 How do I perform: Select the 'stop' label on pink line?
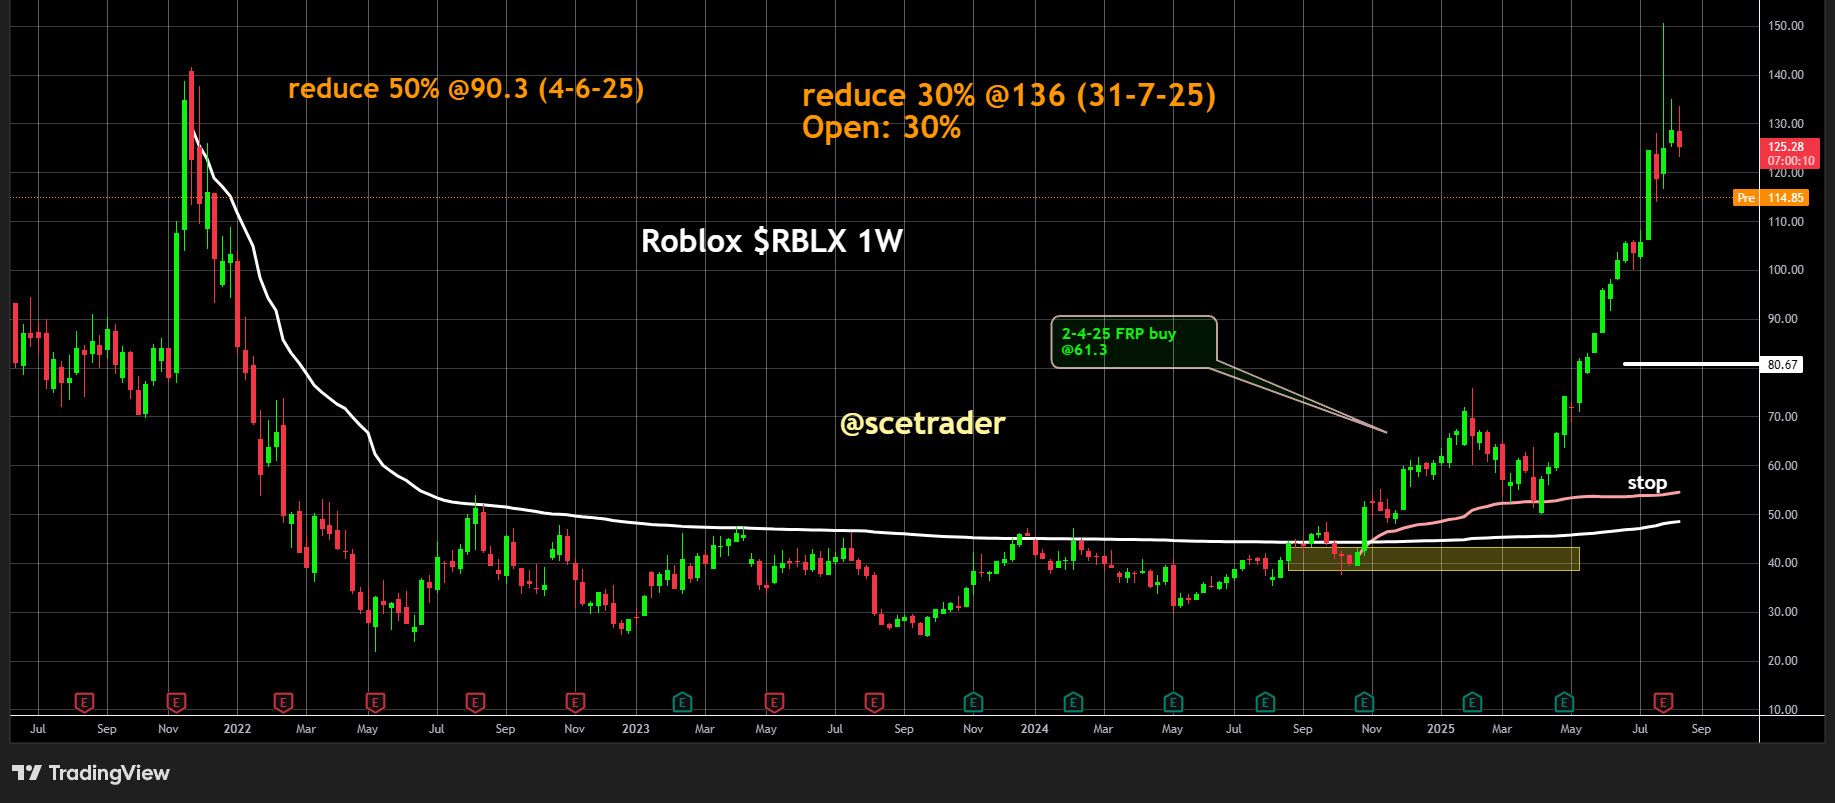click(1647, 483)
